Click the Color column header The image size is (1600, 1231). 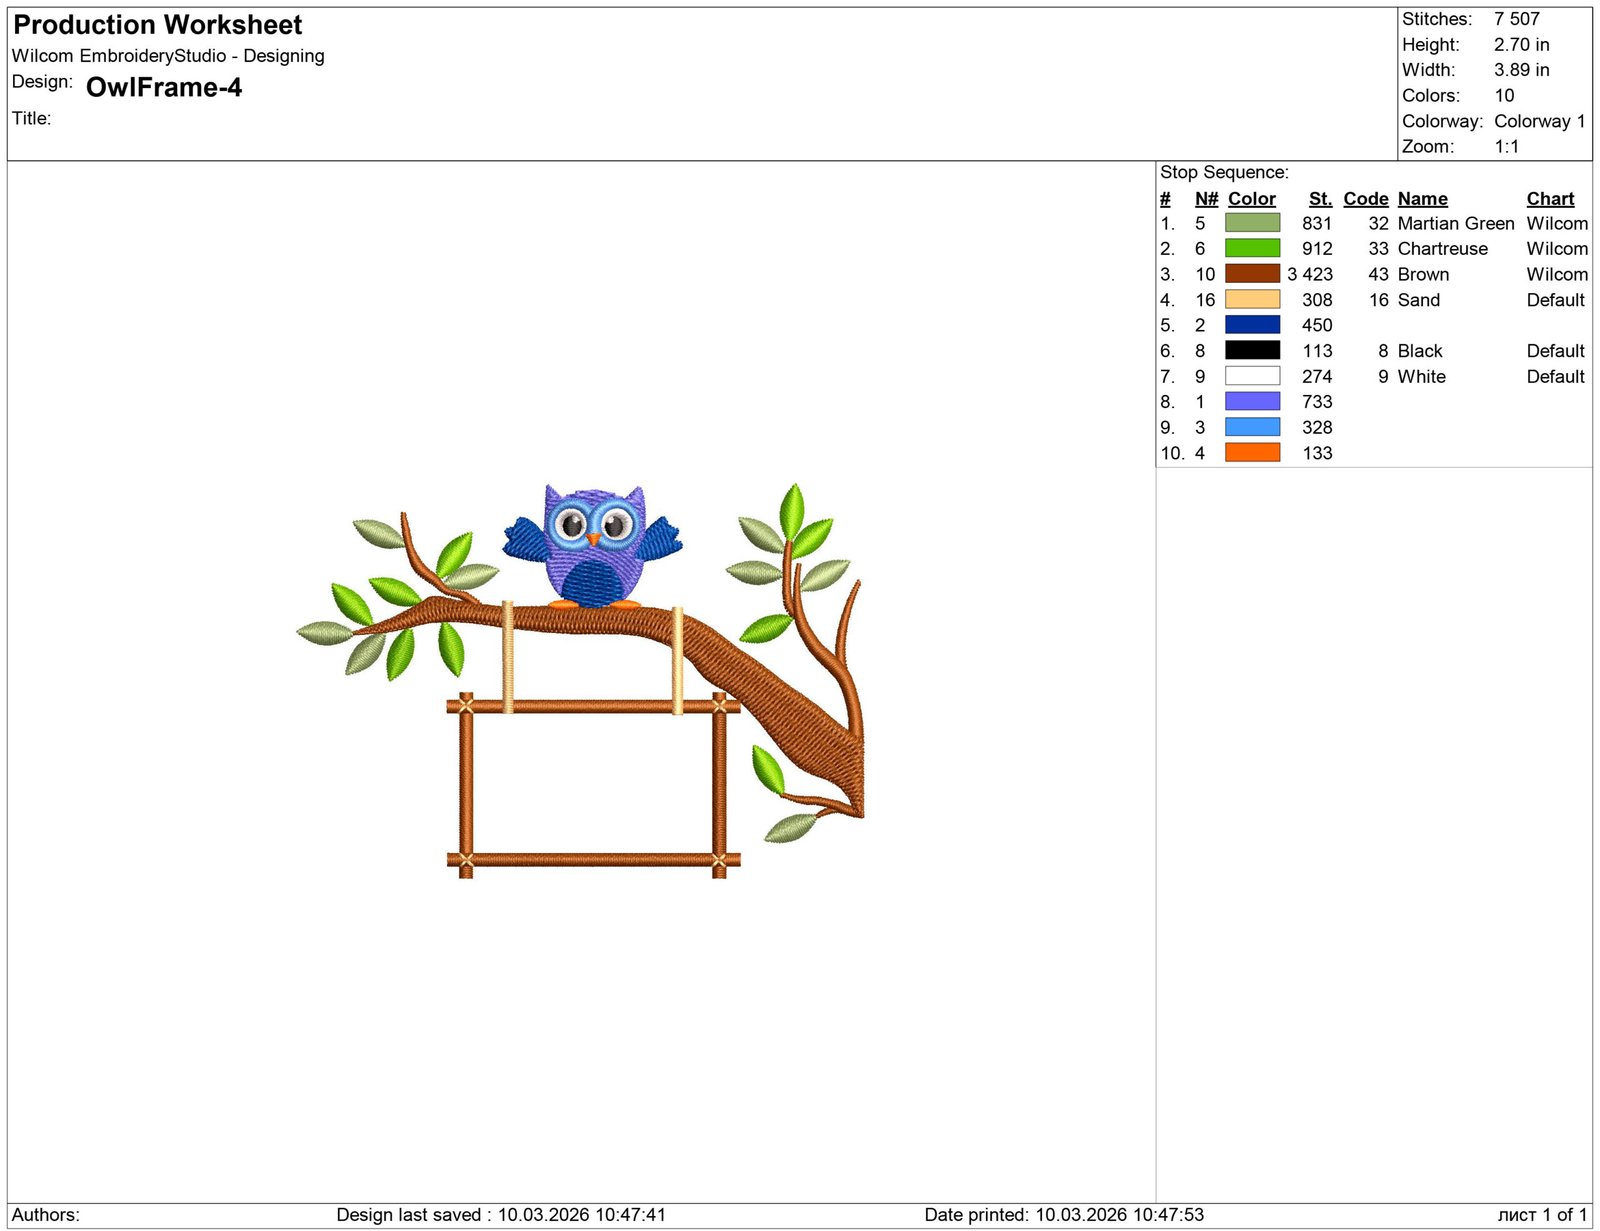pyautogui.click(x=1251, y=199)
